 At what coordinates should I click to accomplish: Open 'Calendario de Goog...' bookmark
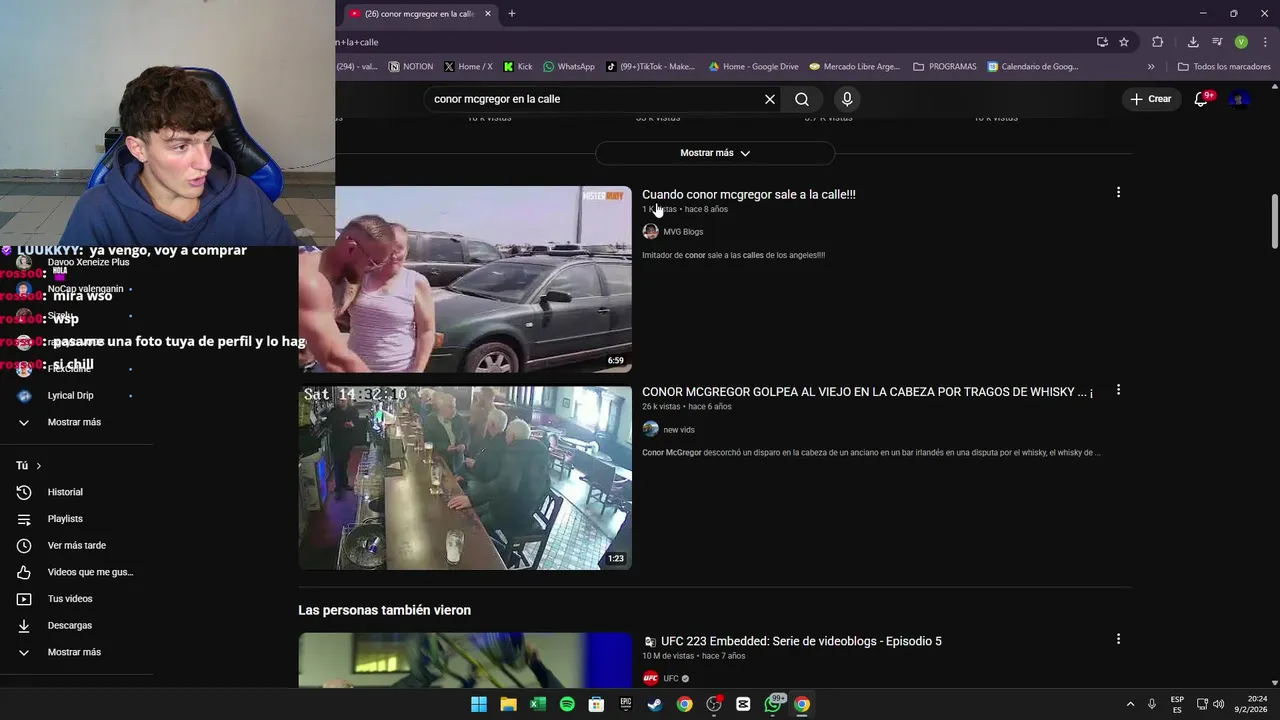click(1033, 67)
